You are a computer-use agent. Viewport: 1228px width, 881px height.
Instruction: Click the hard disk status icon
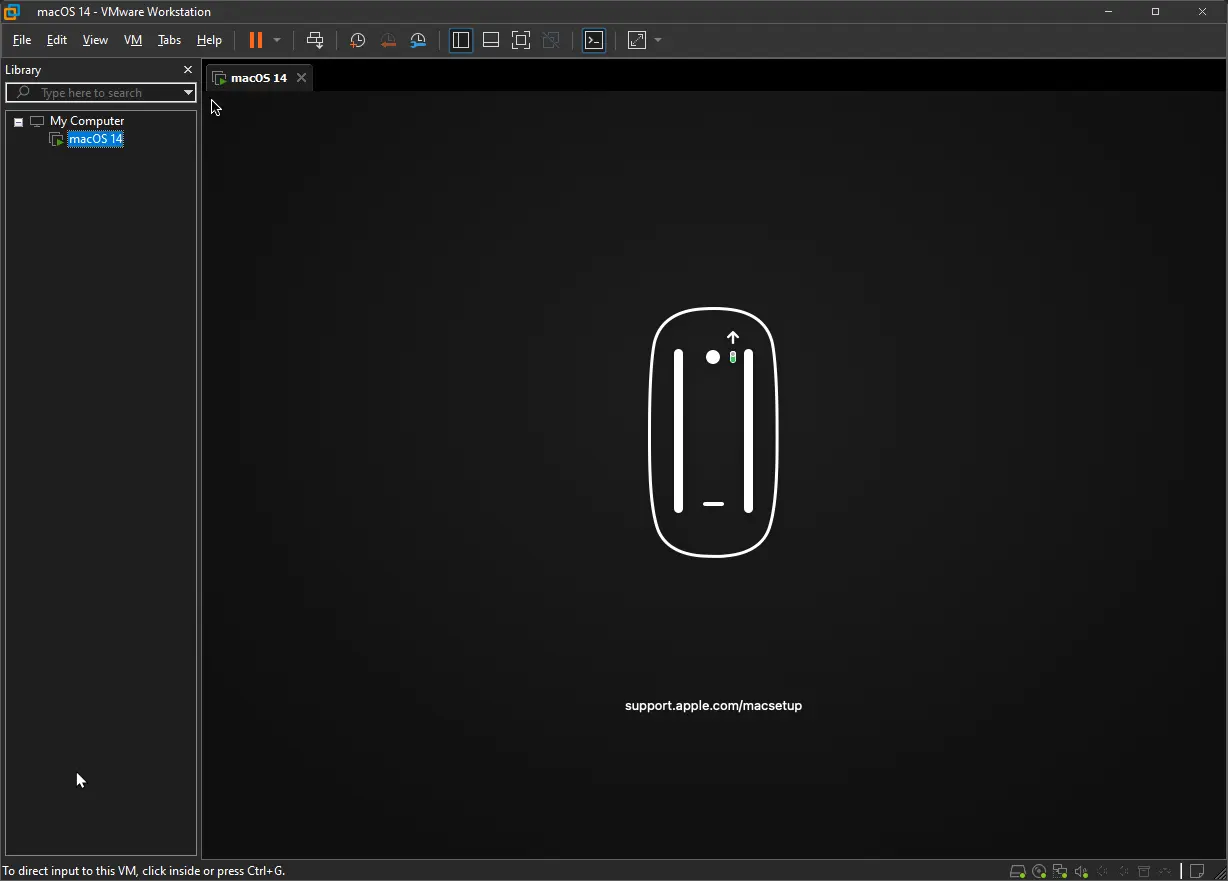1018,871
